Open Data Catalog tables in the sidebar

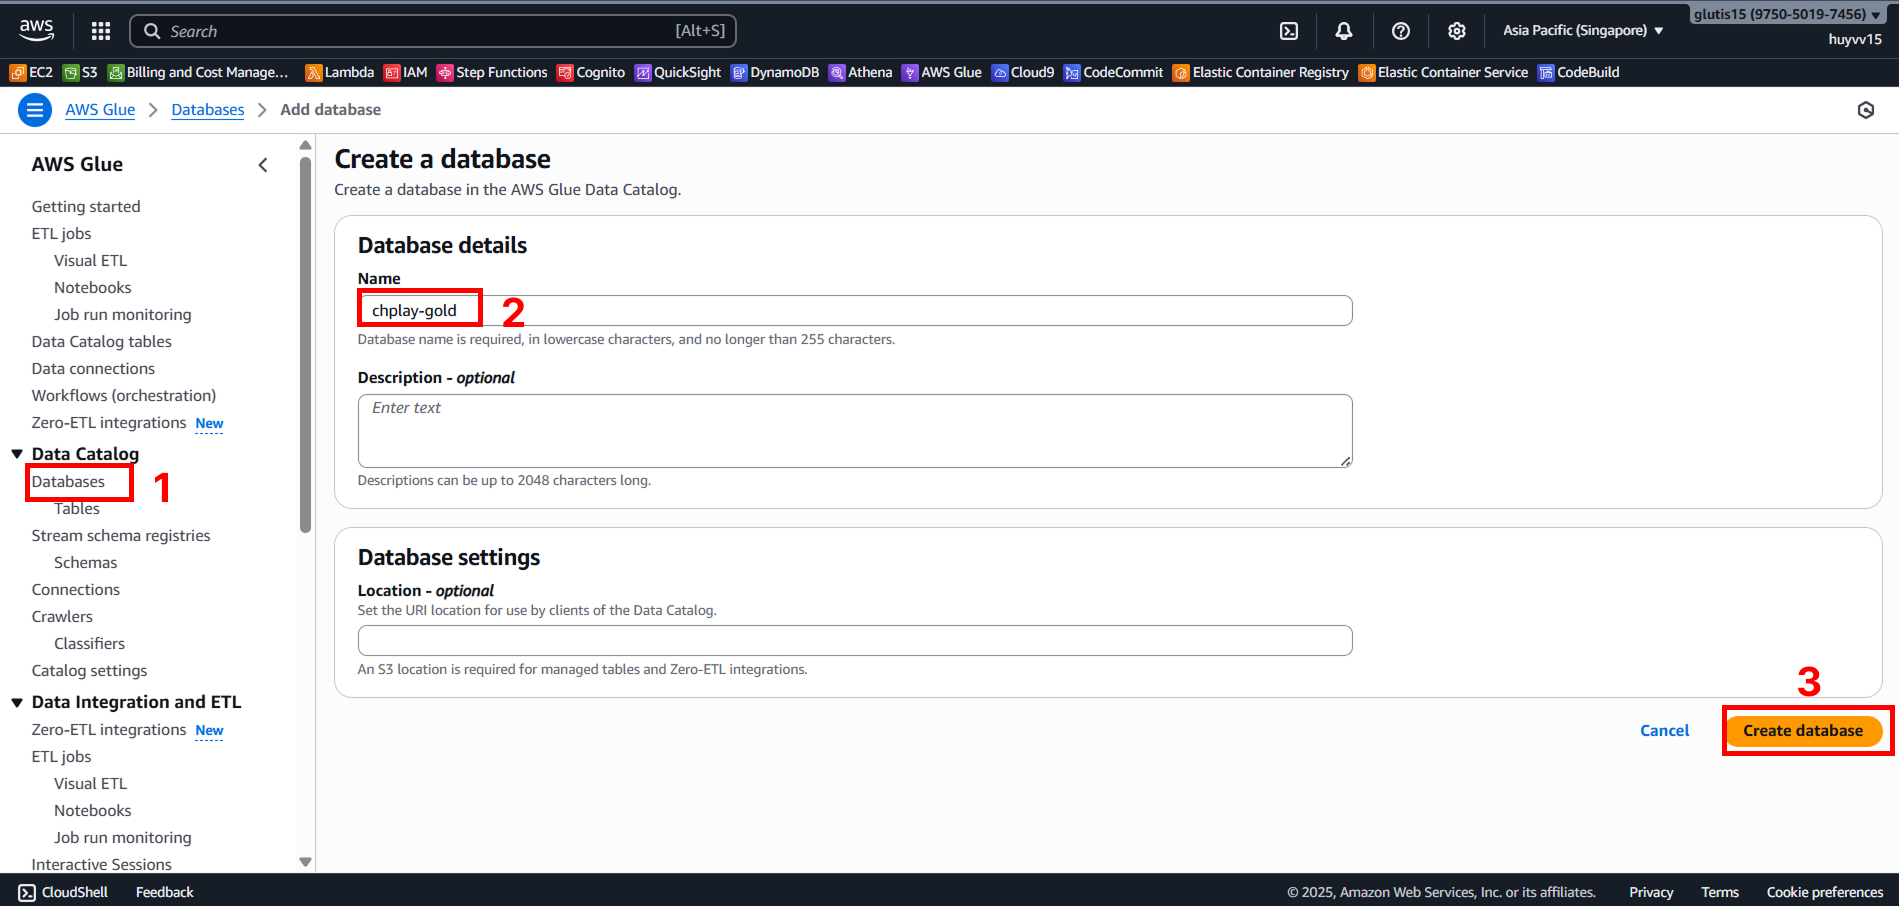[x=101, y=342]
